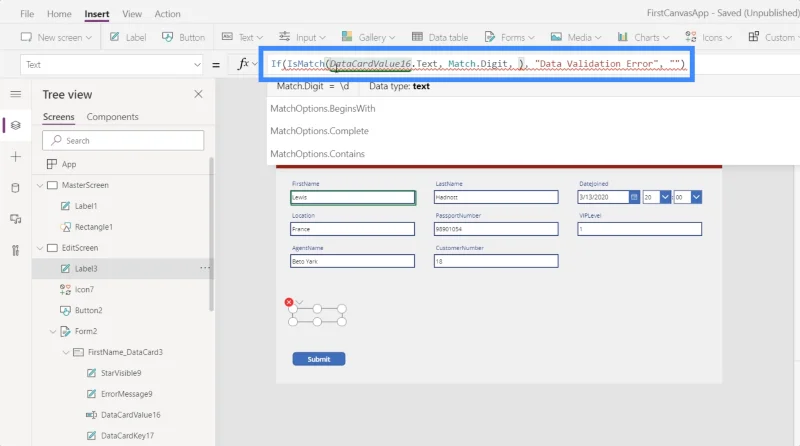The width and height of the screenshot is (800, 446).
Task: Open the property selector dropdown showing Text
Action: [x=112, y=65]
